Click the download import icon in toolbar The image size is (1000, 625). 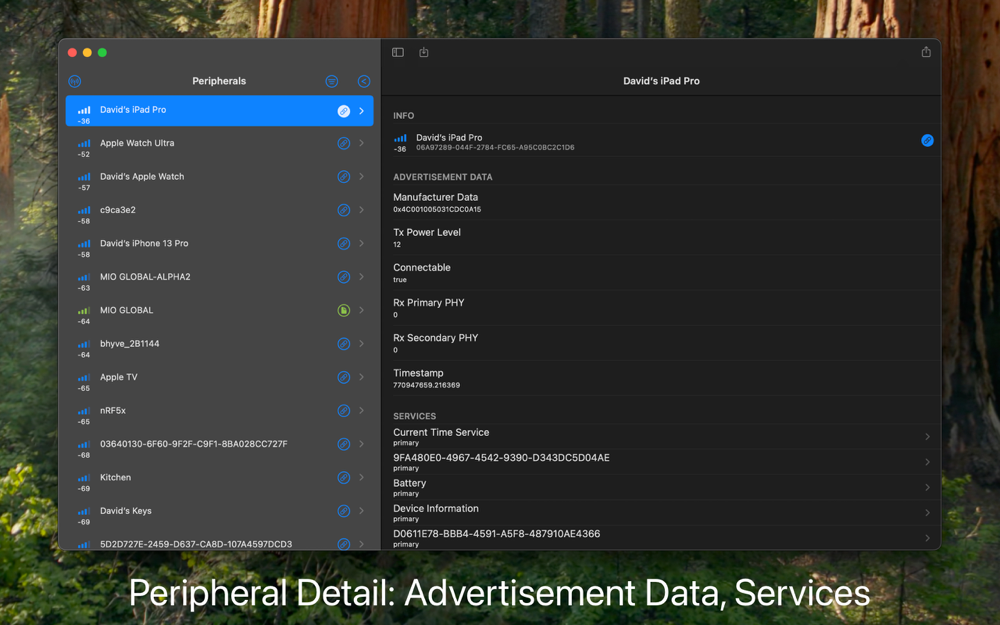point(424,52)
